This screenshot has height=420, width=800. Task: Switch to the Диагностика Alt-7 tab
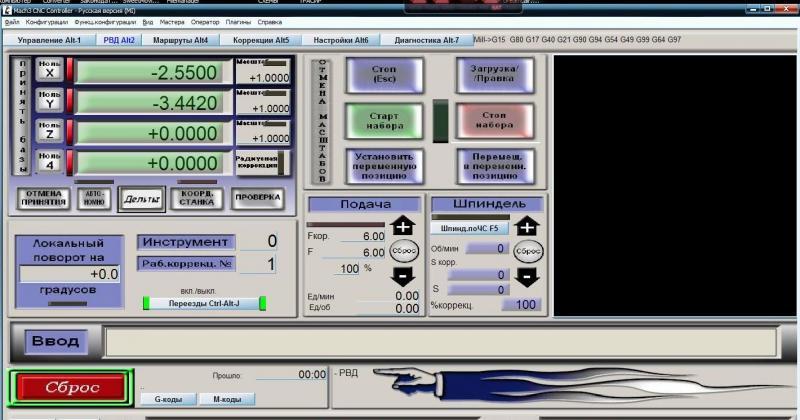[427, 40]
